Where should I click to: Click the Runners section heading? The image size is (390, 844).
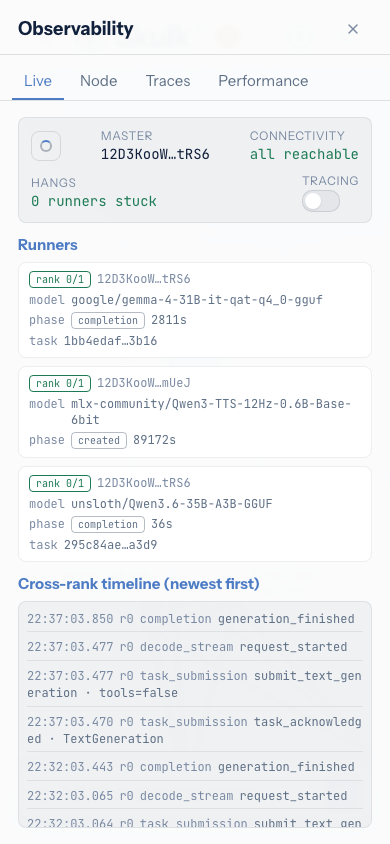48,245
